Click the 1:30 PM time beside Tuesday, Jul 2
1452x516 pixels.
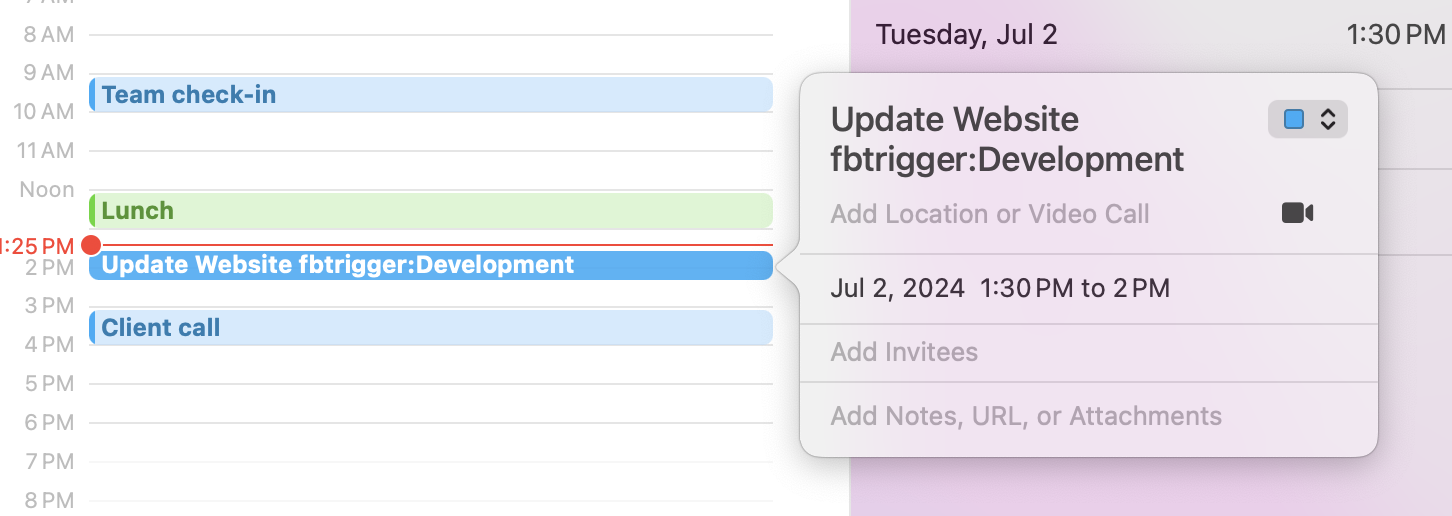click(1395, 35)
